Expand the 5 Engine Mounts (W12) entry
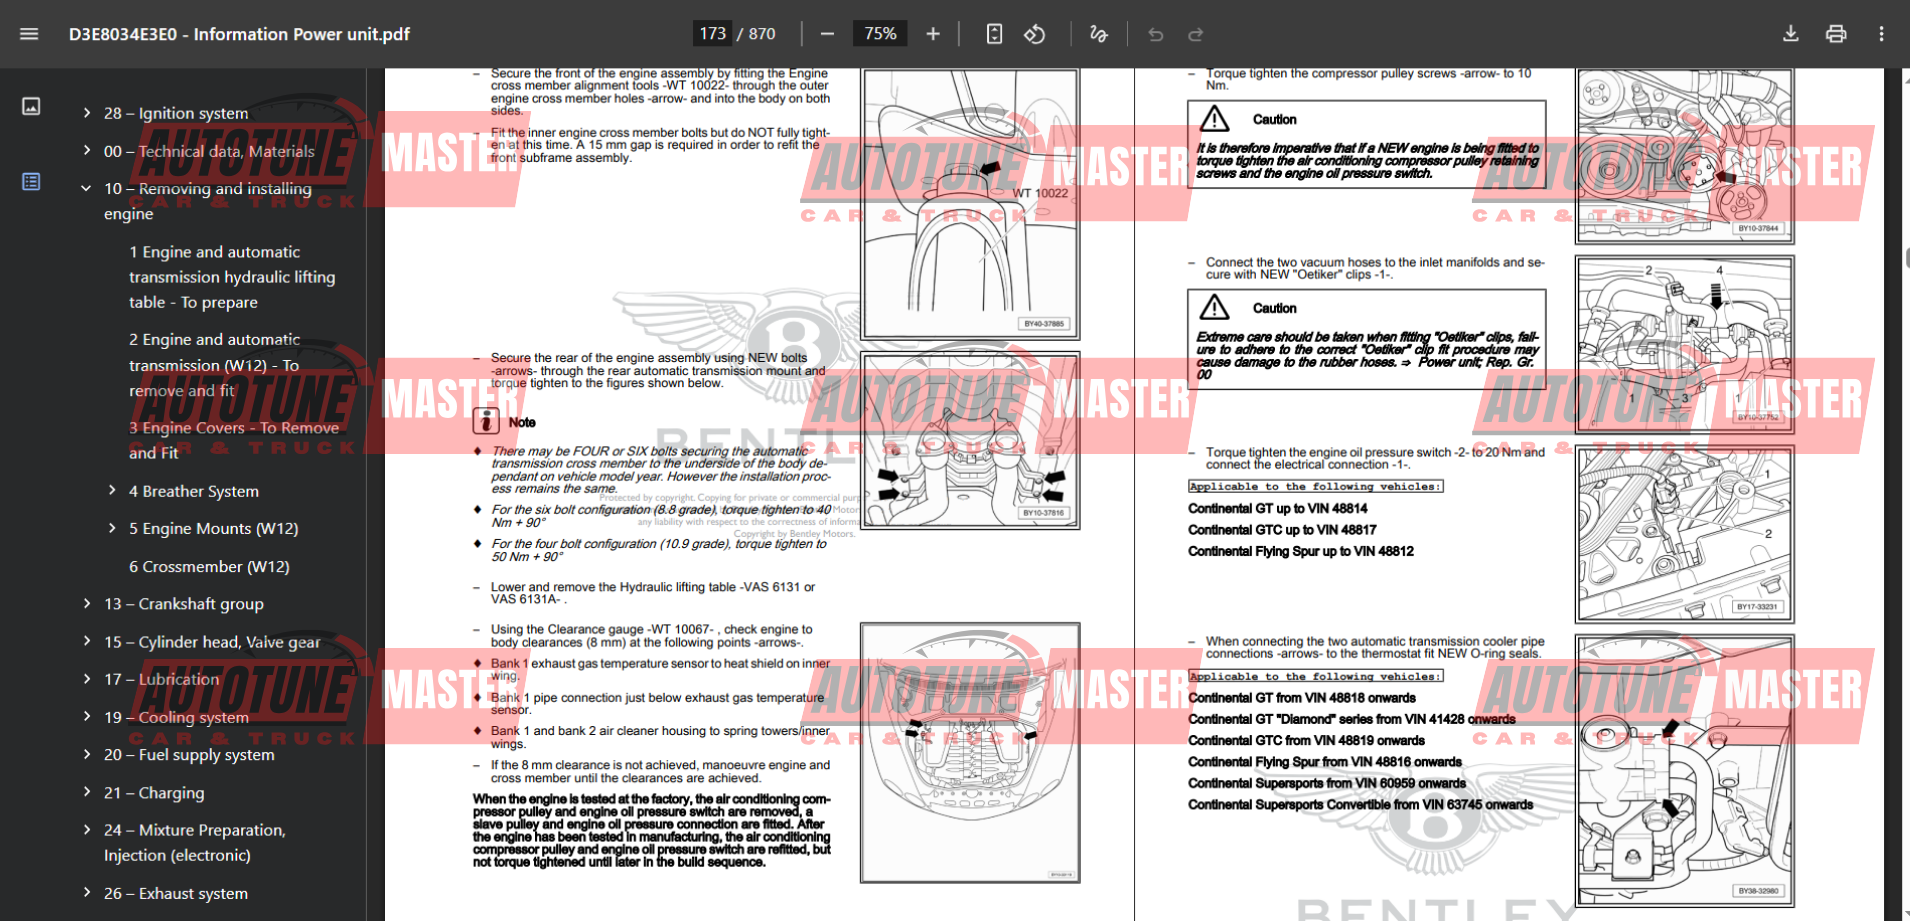Viewport: 1910px width, 921px height. 112,528
